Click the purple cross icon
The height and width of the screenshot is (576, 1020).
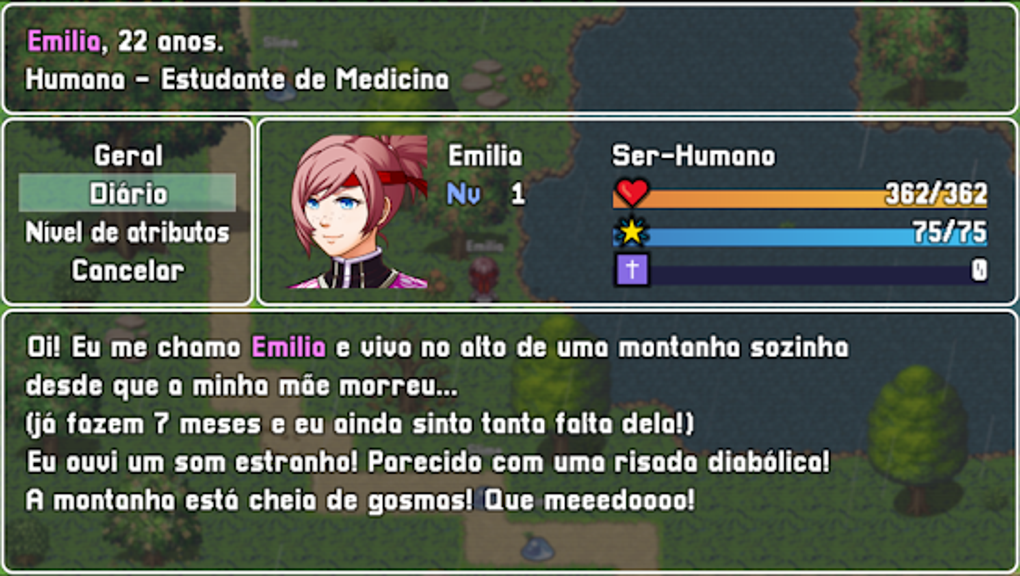pyautogui.click(x=632, y=269)
